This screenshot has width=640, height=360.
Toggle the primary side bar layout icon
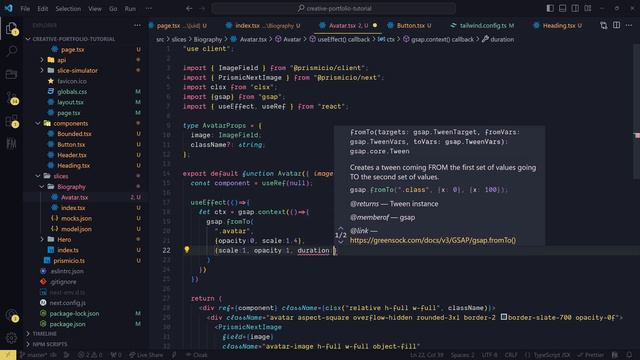[550, 9]
